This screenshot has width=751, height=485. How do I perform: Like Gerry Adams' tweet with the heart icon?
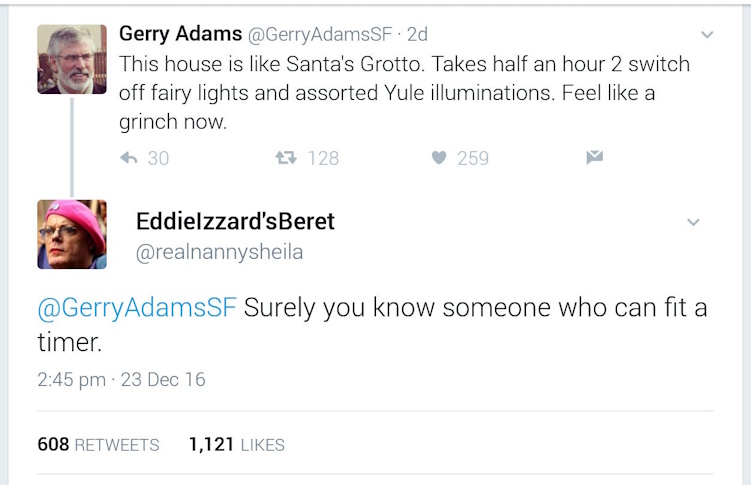pyautogui.click(x=438, y=158)
